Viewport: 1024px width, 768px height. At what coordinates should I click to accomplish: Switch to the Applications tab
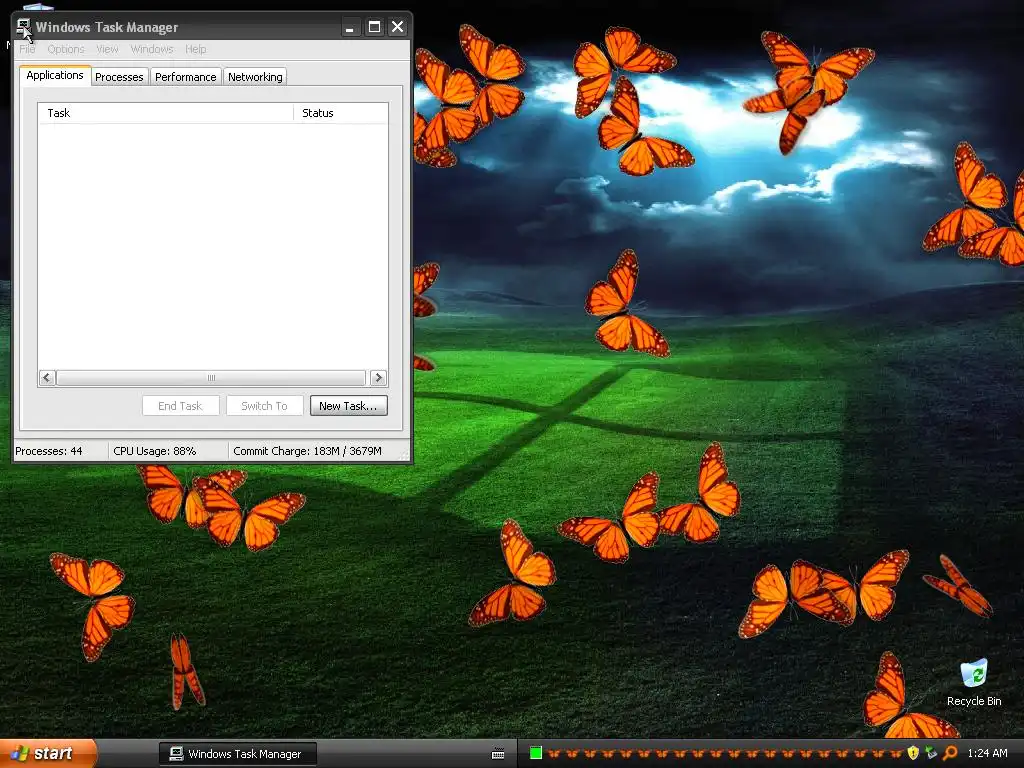(x=55, y=75)
